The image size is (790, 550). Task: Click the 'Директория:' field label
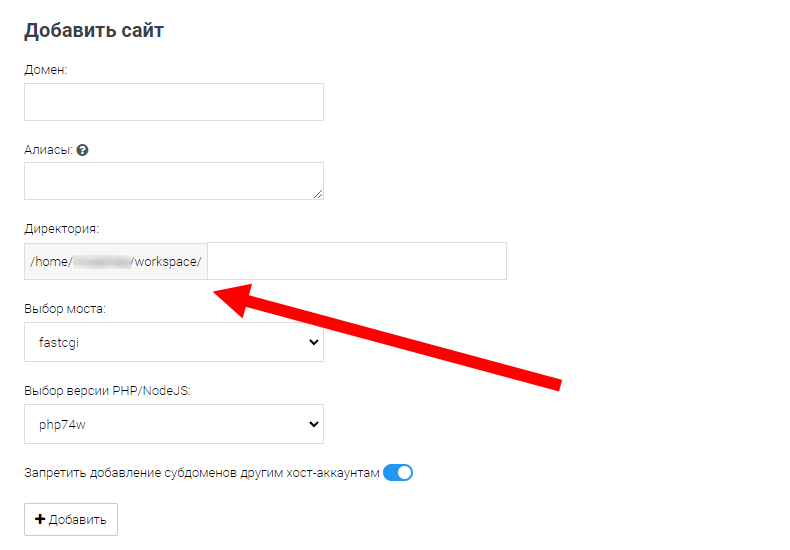point(61,229)
